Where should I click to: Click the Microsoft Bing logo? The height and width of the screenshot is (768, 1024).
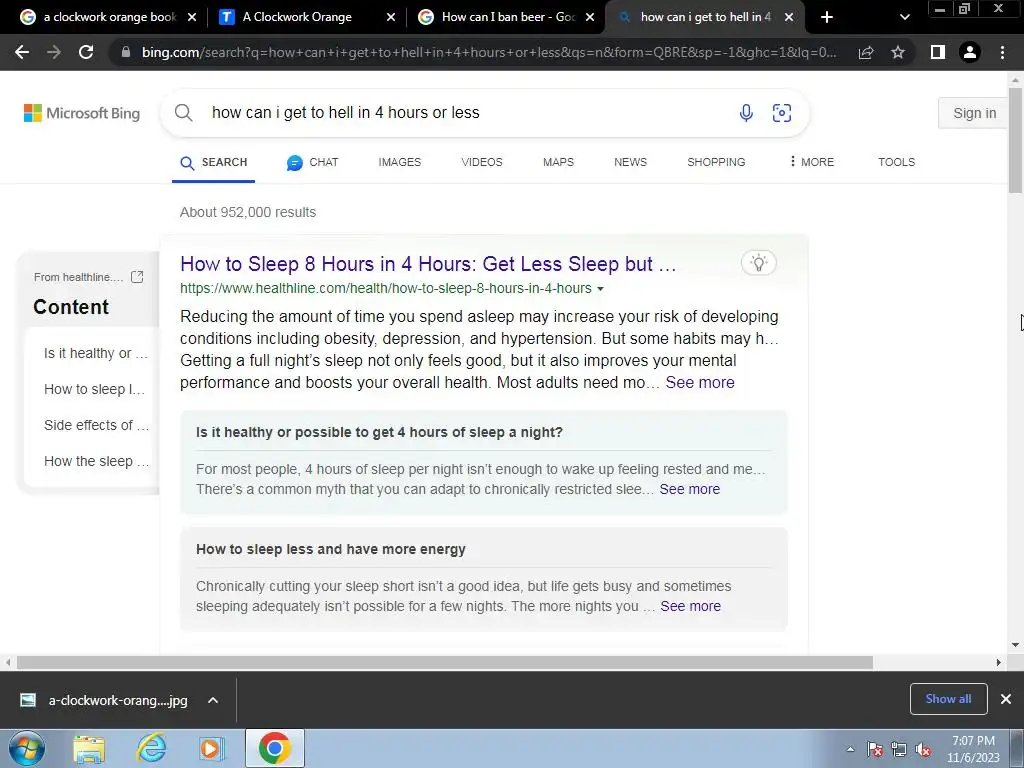[82, 113]
